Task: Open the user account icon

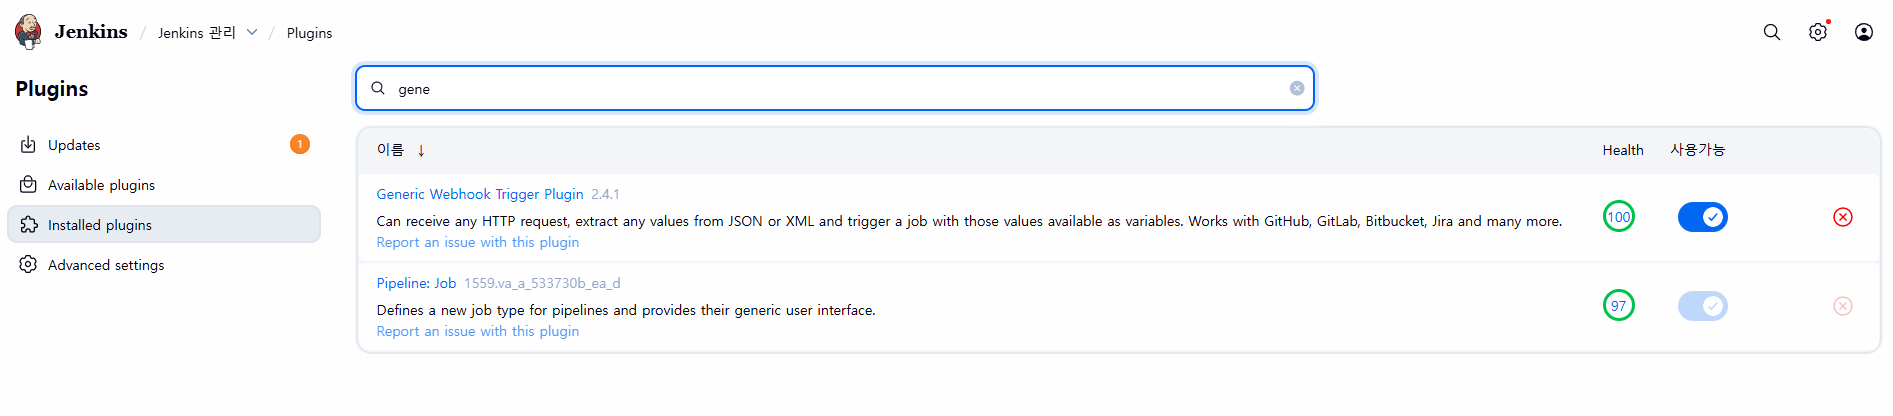Action: [1863, 32]
